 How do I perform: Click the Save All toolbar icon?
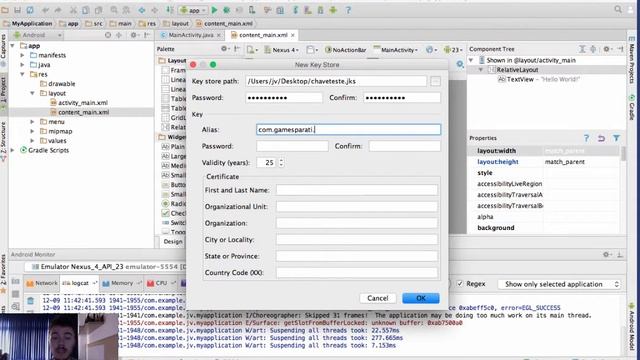18,10
